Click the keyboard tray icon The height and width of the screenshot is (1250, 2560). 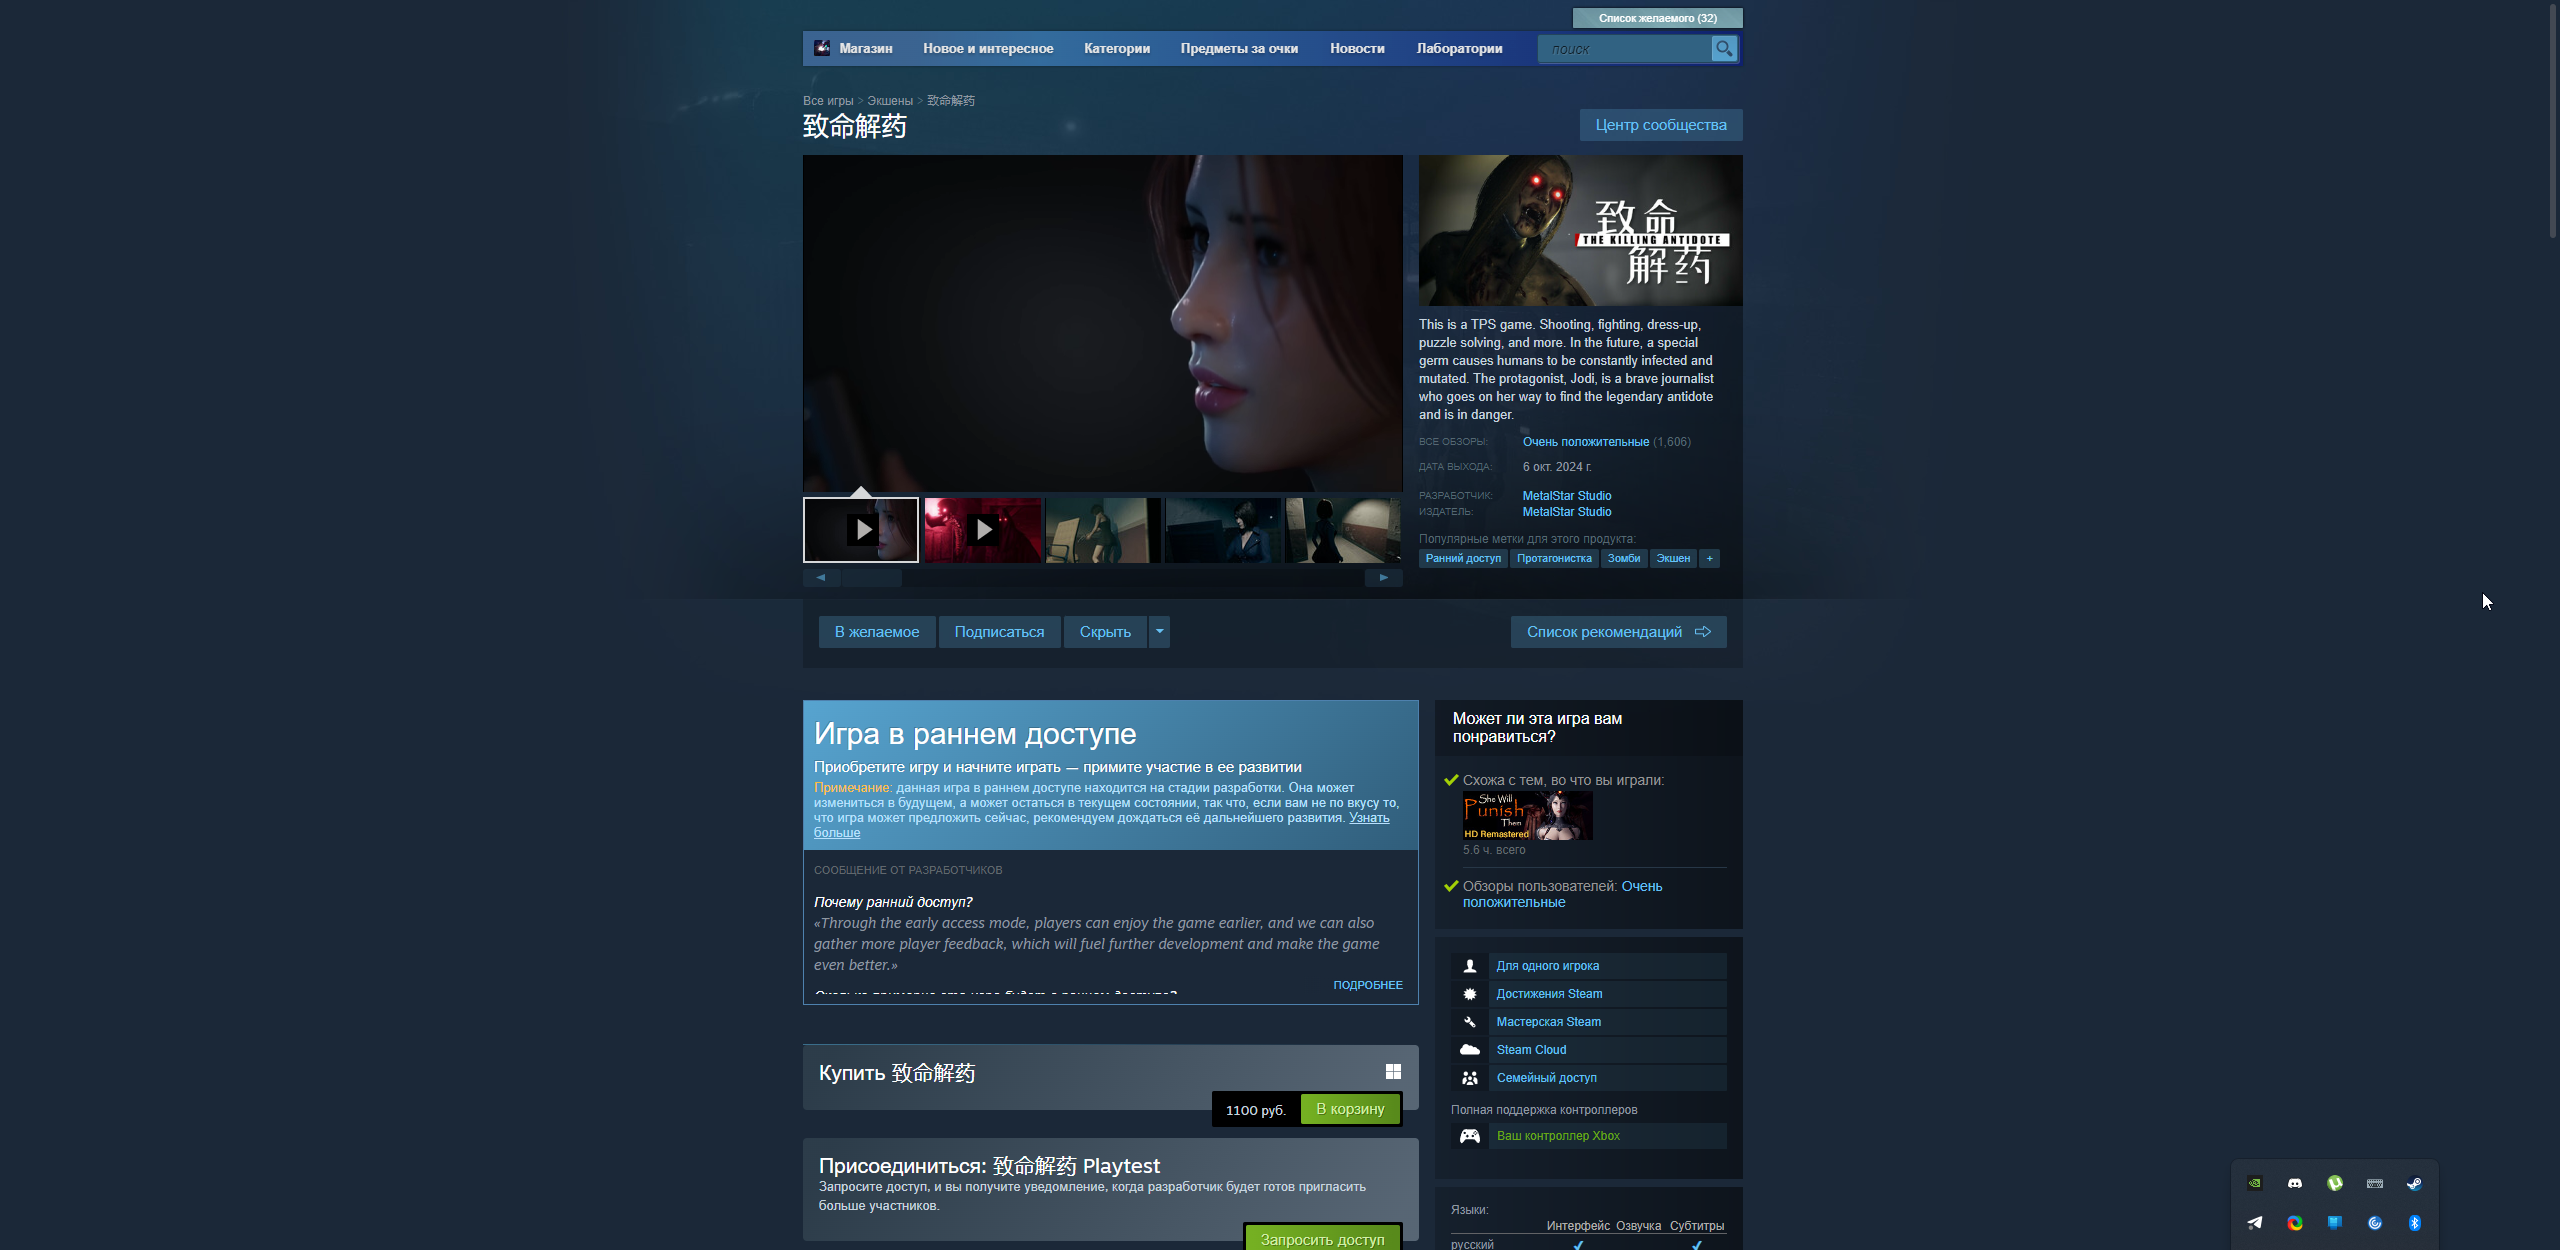2375,1183
